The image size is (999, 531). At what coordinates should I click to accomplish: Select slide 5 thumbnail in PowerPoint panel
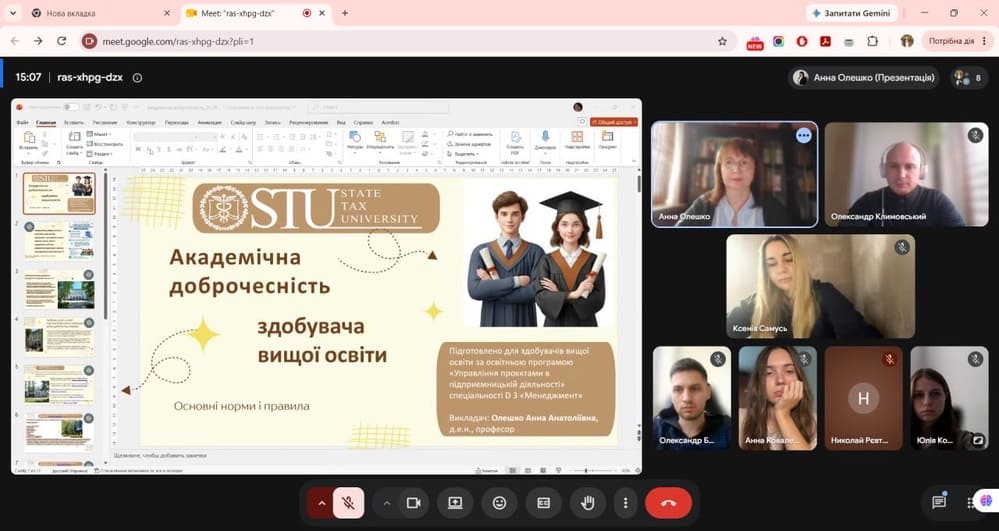(59, 384)
